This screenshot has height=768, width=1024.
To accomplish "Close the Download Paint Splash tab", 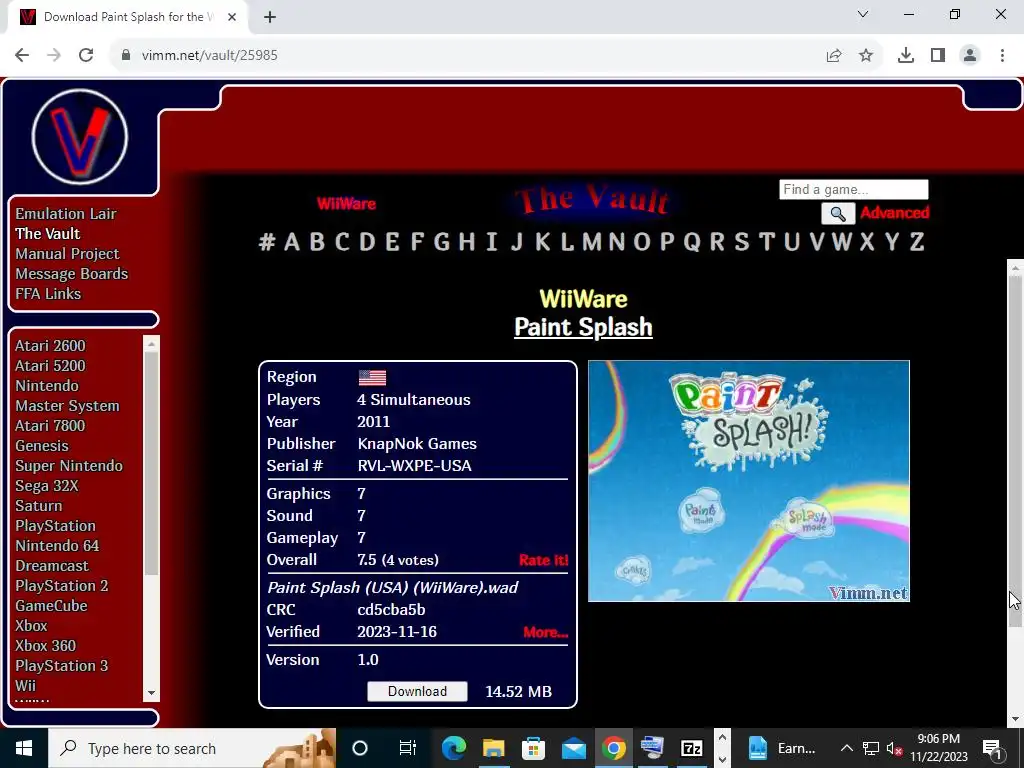I will 232,17.
